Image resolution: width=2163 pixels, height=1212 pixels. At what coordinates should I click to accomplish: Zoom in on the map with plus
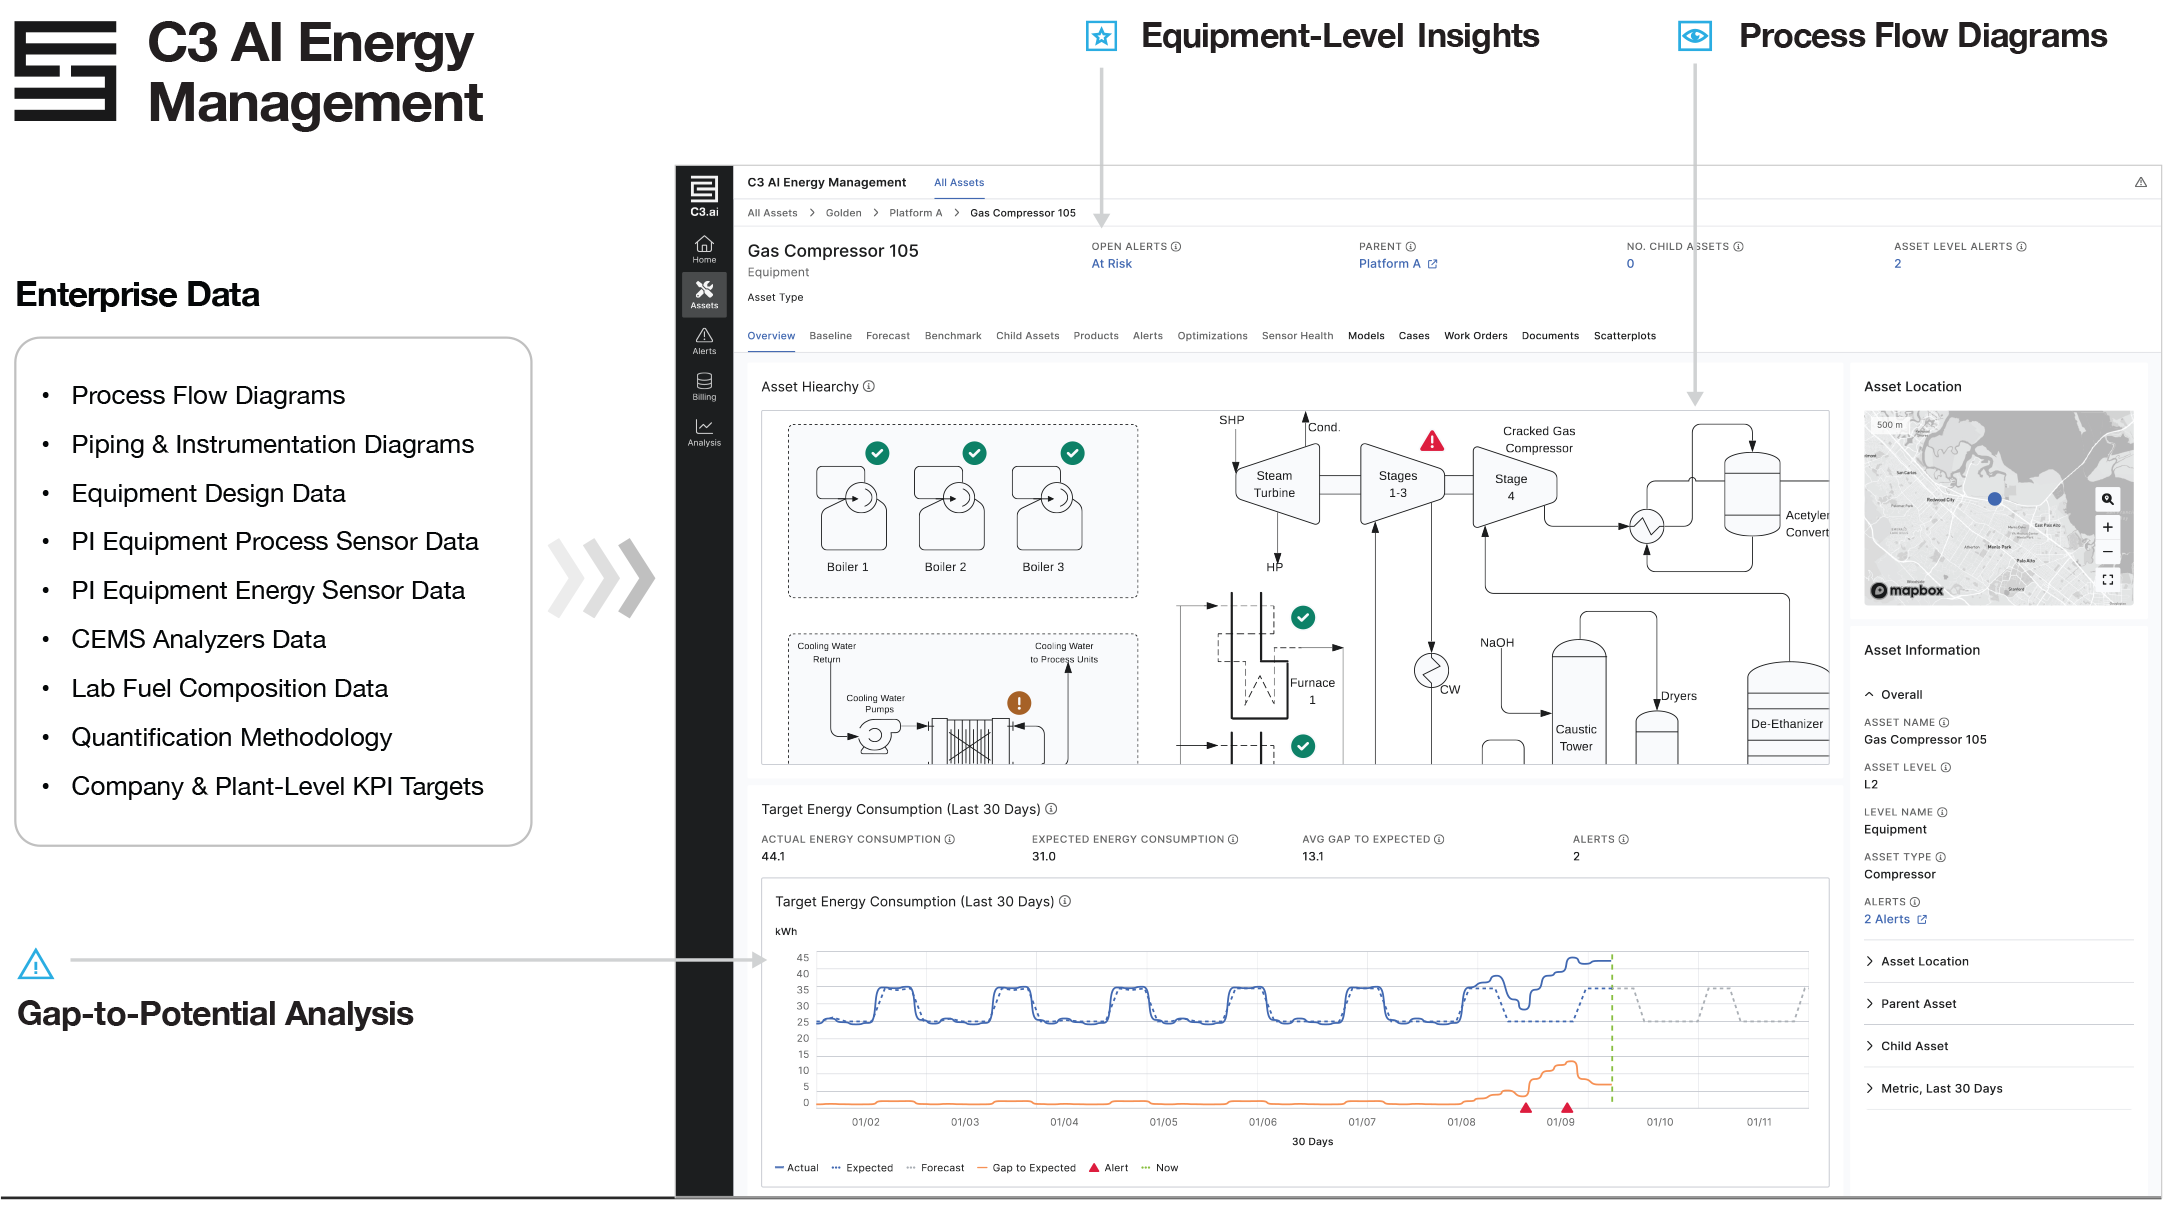click(x=2107, y=527)
